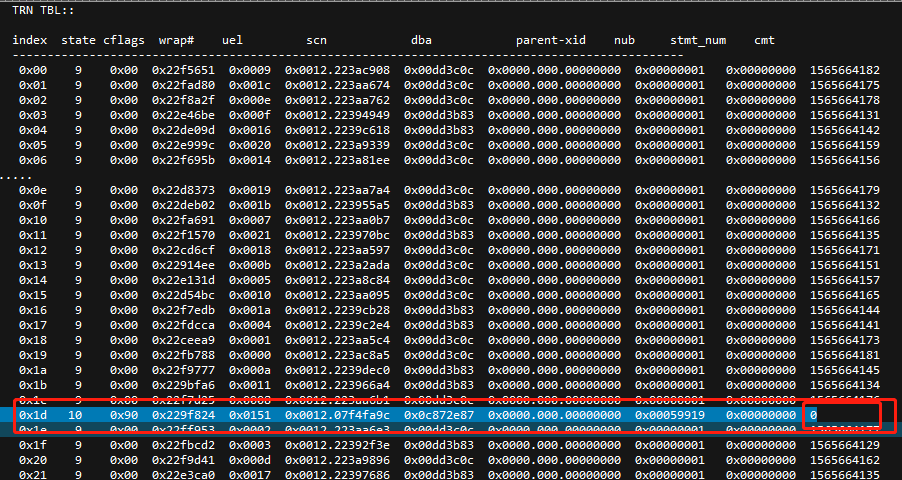This screenshot has width=902, height=480.
Task: Click cmt value 1565664166
Action: 845,220
